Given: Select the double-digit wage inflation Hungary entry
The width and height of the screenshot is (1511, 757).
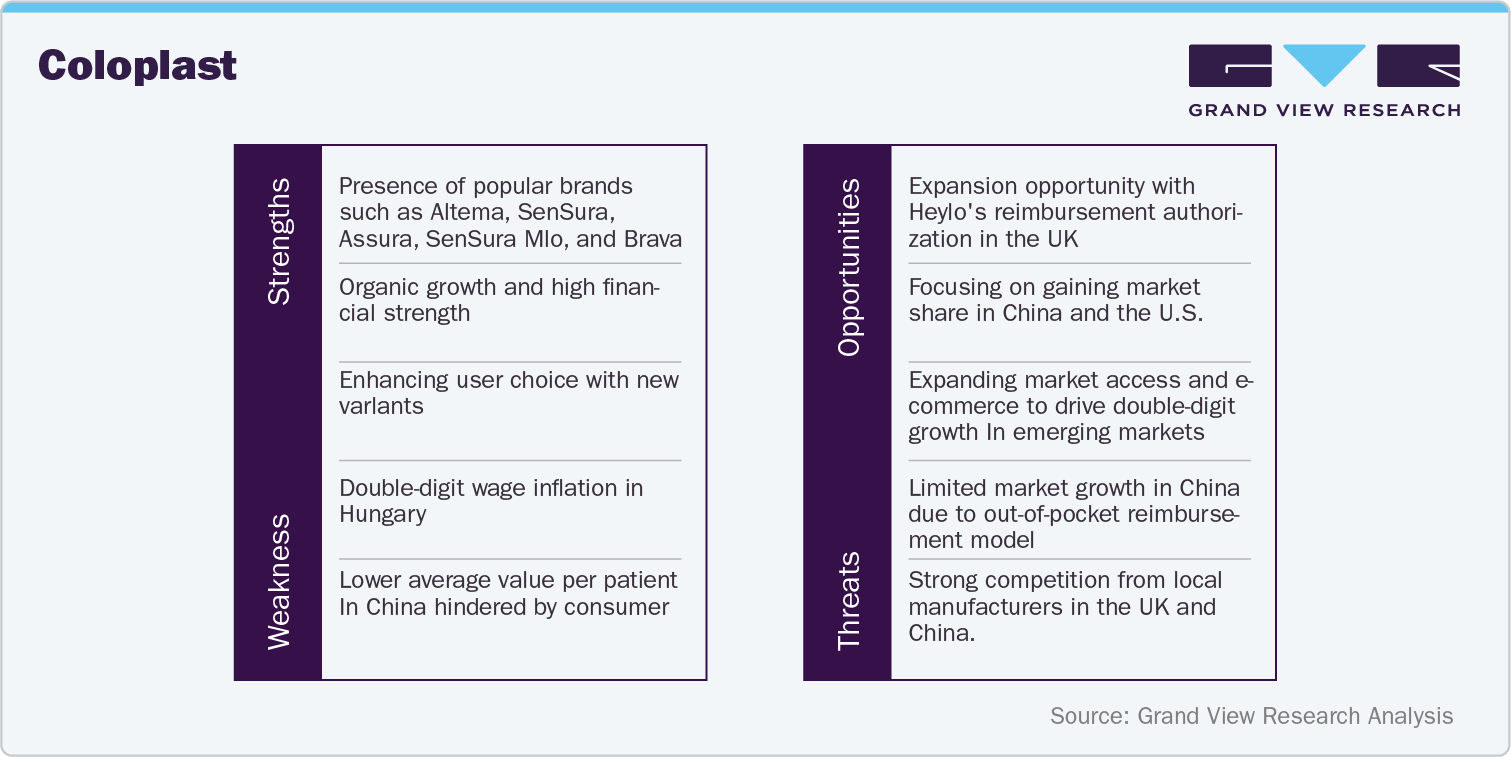Looking at the screenshot, I should [x=490, y=501].
